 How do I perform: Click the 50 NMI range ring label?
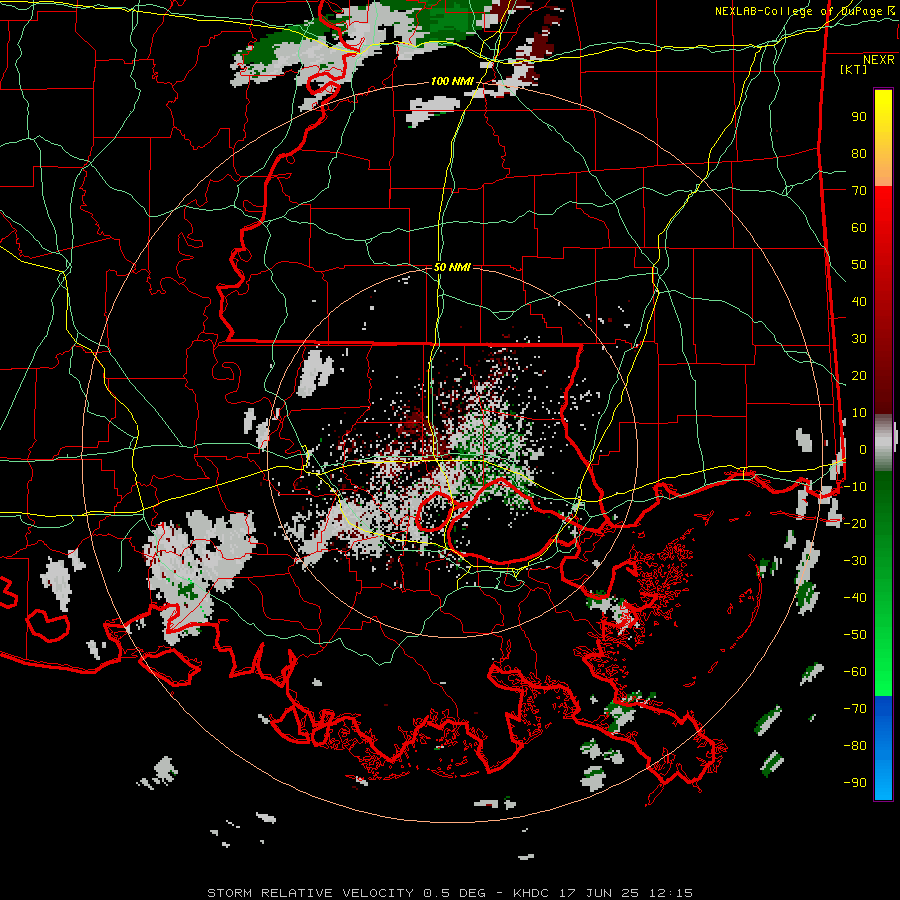point(452,267)
